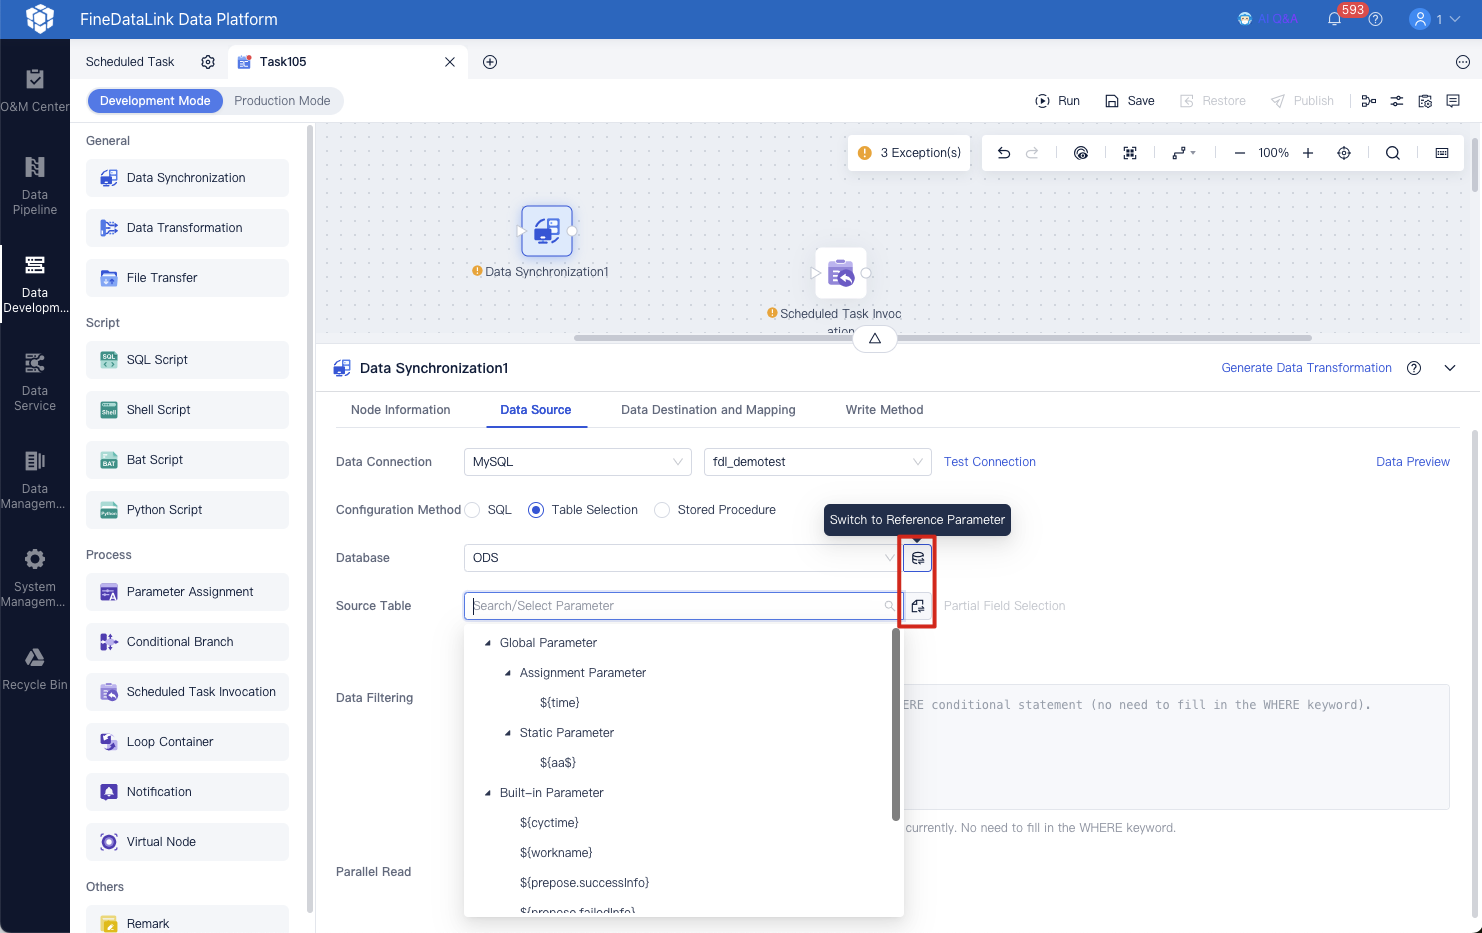The image size is (1482, 933).
Task: Open the fdl_demotest connection dropdown
Action: 818,462
